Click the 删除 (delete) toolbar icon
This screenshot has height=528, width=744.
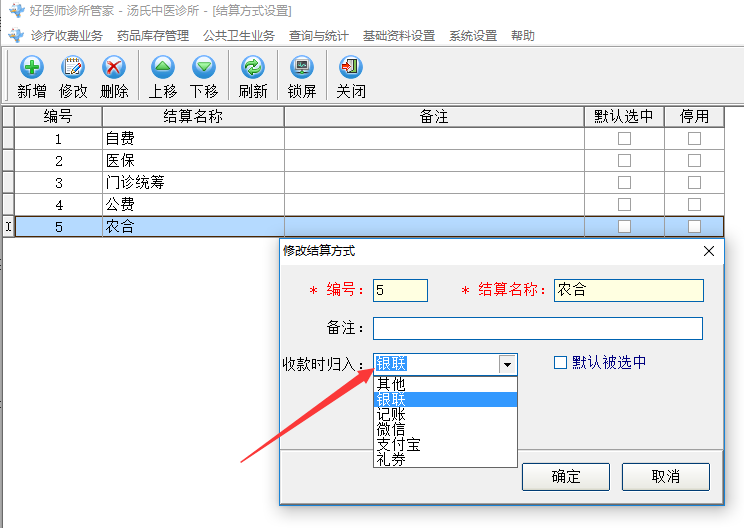114,76
